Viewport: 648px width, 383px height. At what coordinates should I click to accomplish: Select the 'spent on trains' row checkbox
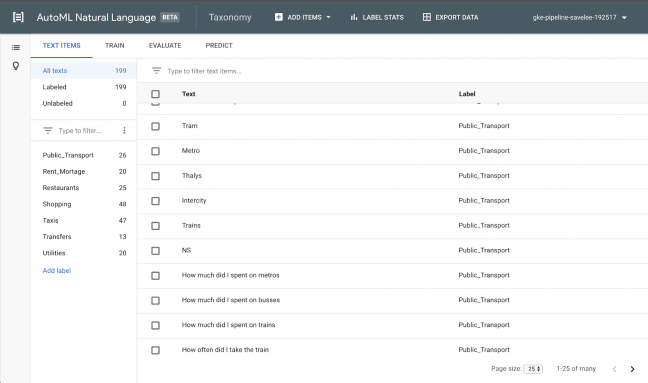(x=155, y=326)
